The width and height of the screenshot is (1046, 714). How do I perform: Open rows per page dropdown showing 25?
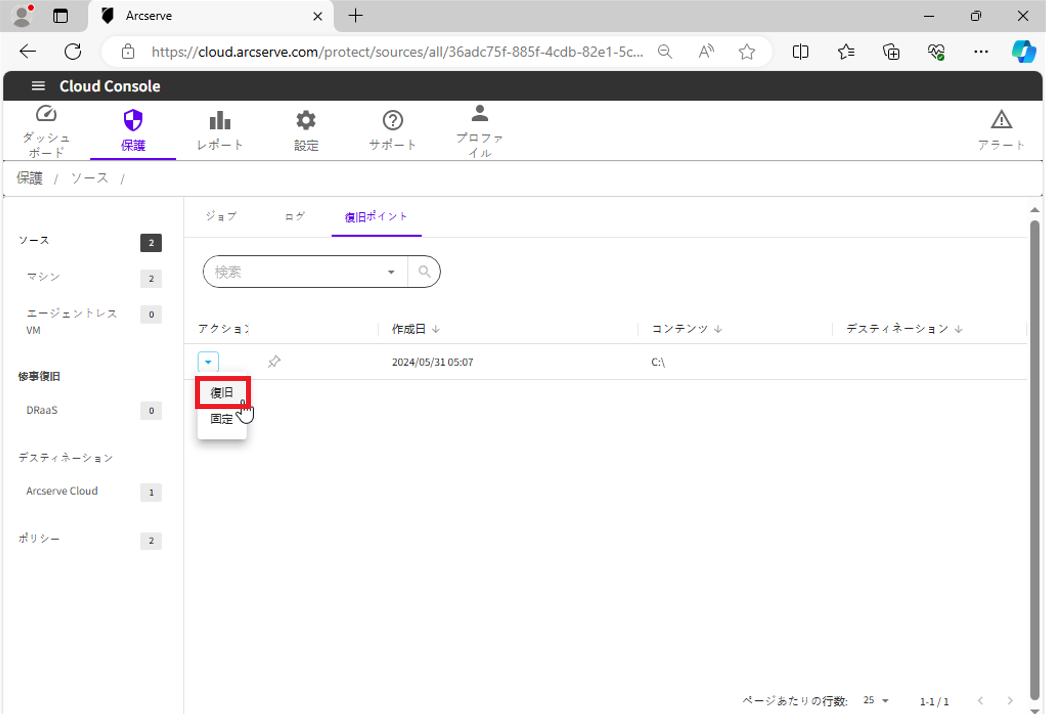pyautogui.click(x=876, y=701)
